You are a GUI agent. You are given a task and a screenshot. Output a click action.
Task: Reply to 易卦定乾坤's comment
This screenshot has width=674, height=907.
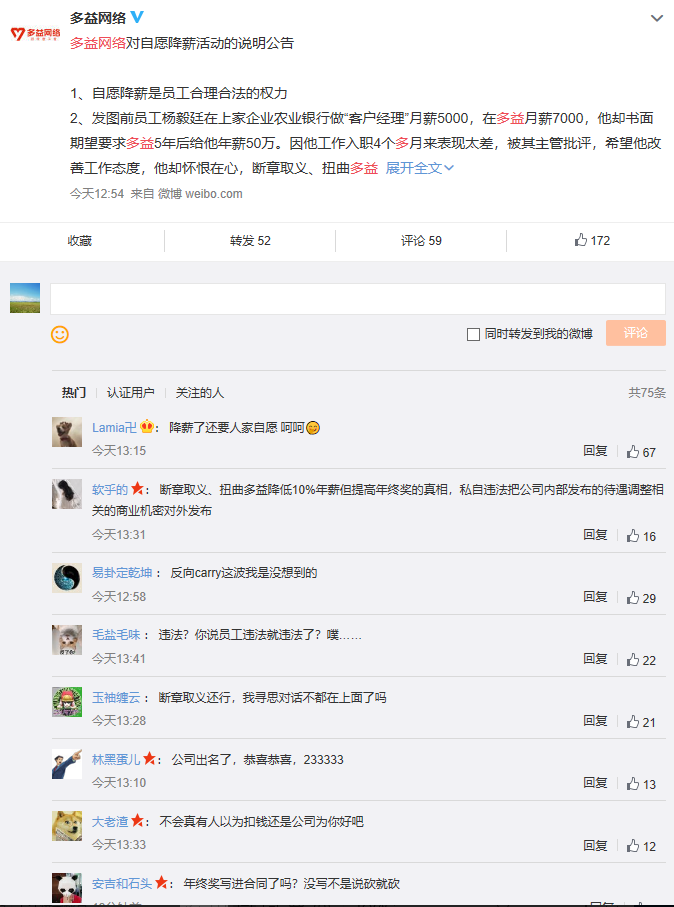tap(595, 597)
